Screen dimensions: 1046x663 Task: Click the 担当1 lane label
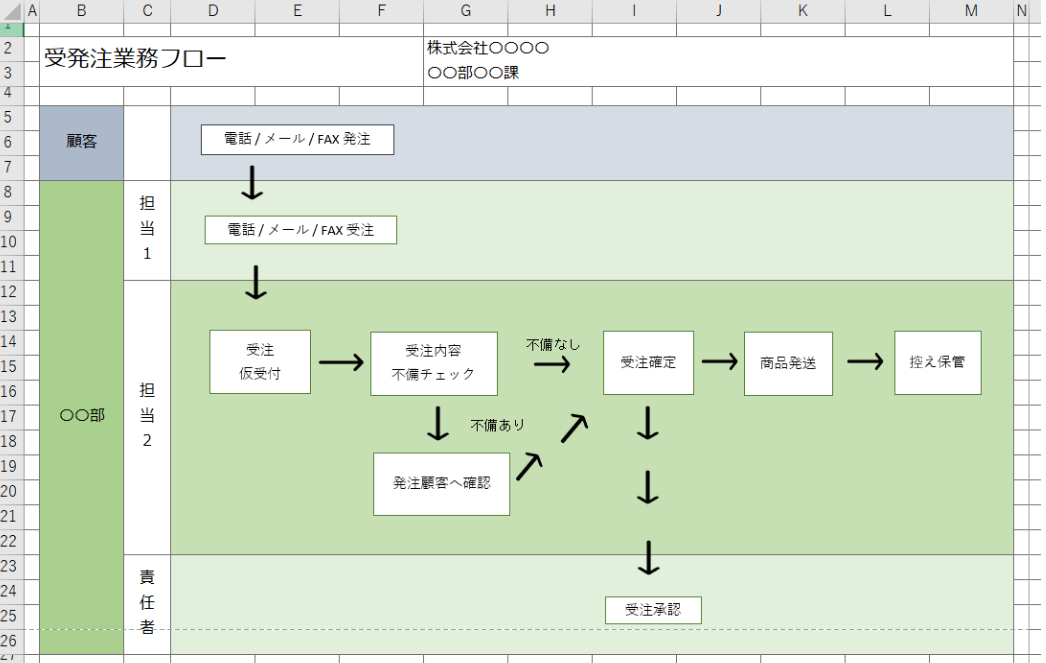pos(147,229)
